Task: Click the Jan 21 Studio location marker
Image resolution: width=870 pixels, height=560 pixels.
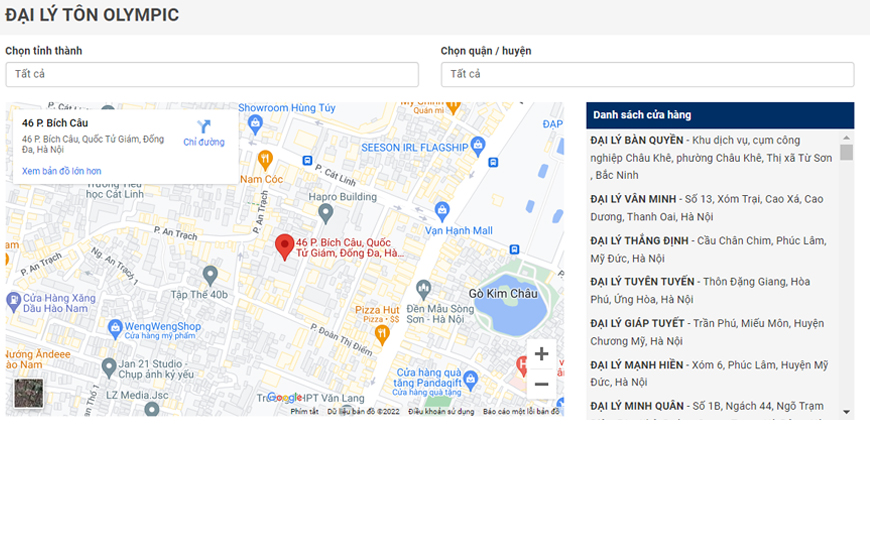Action: coord(109,367)
